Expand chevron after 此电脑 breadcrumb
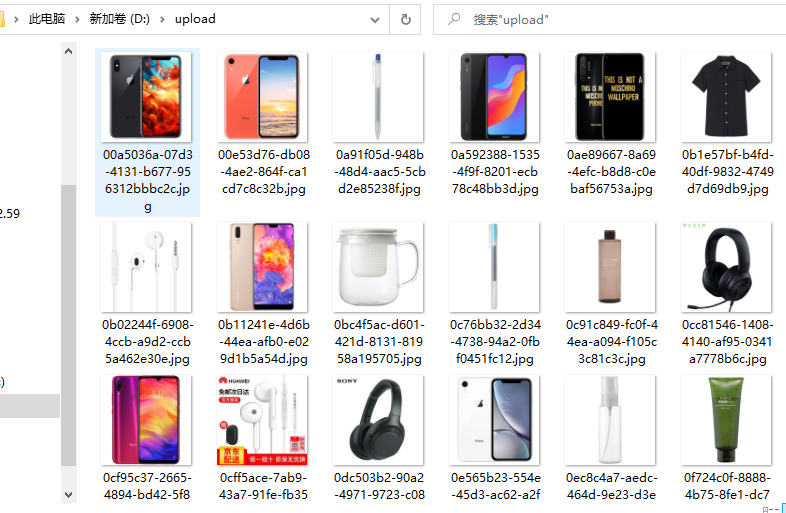Image resolution: width=786 pixels, height=513 pixels. [x=77, y=20]
